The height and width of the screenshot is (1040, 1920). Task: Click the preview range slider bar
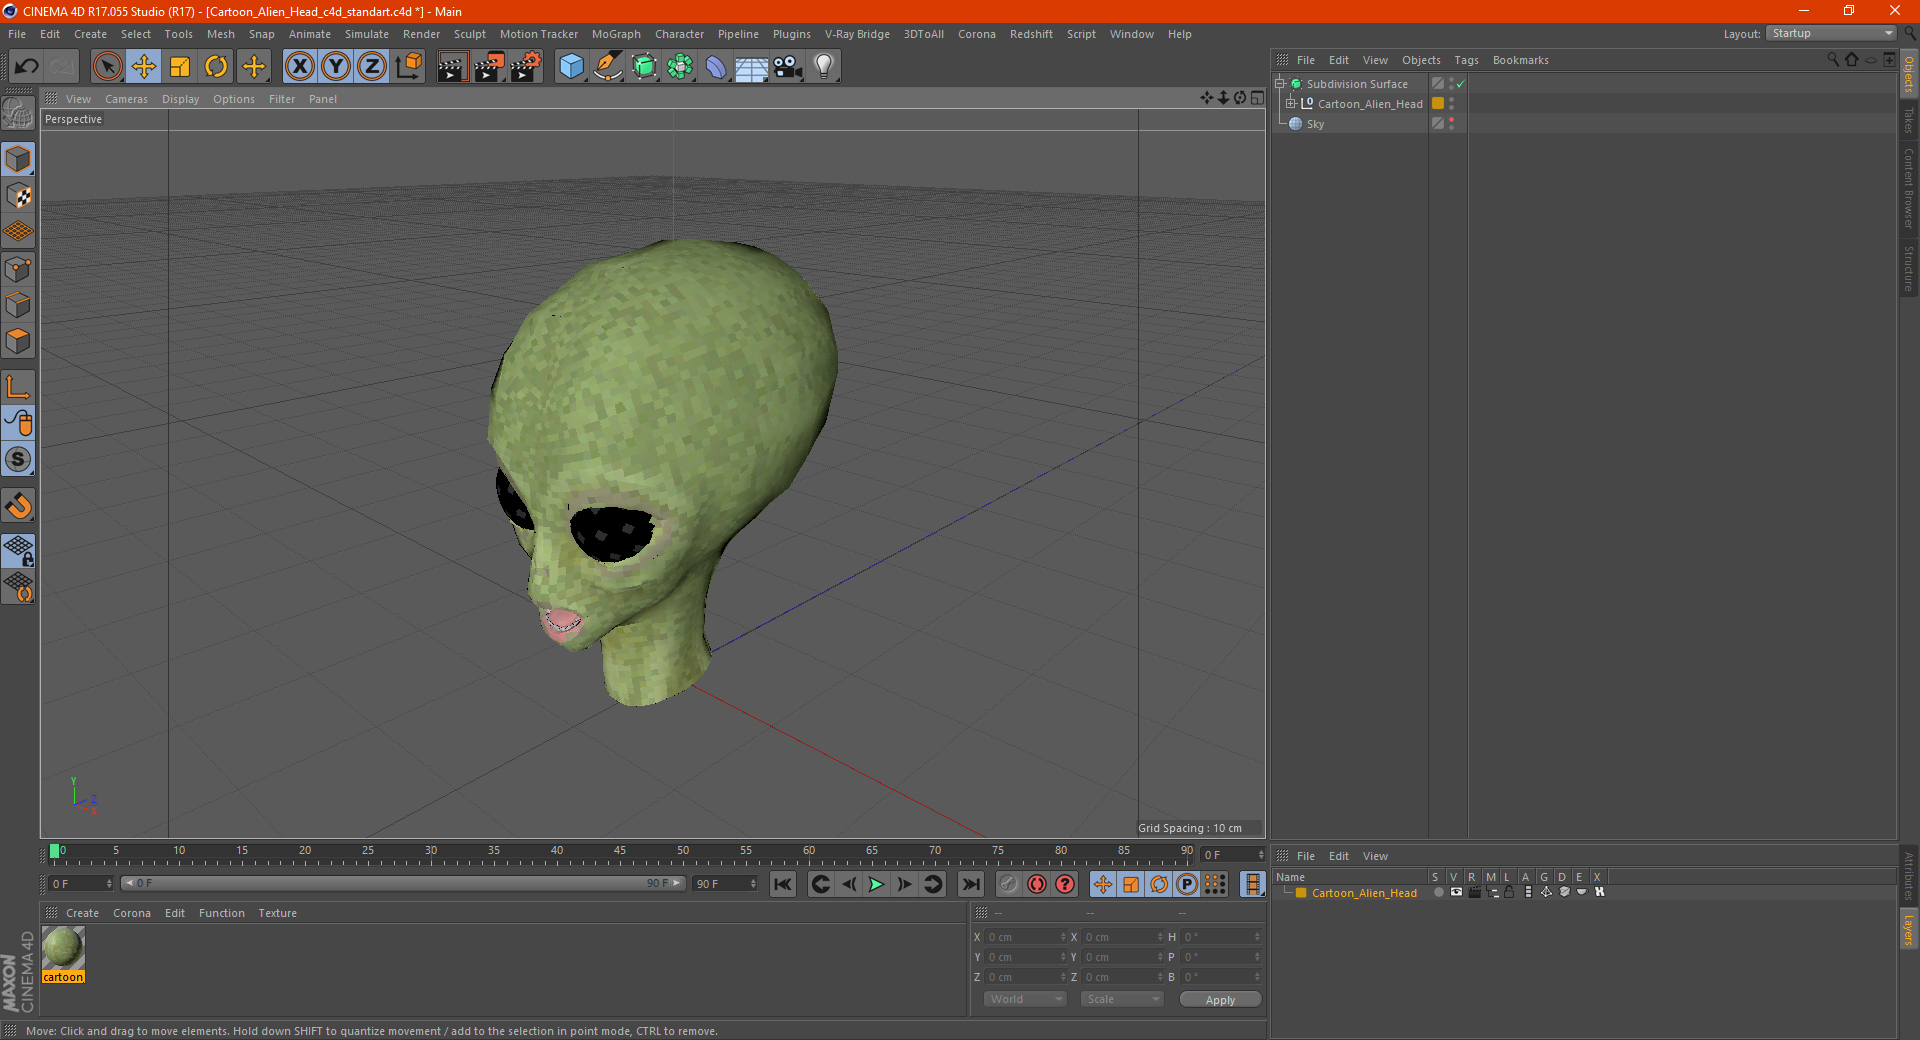click(404, 883)
